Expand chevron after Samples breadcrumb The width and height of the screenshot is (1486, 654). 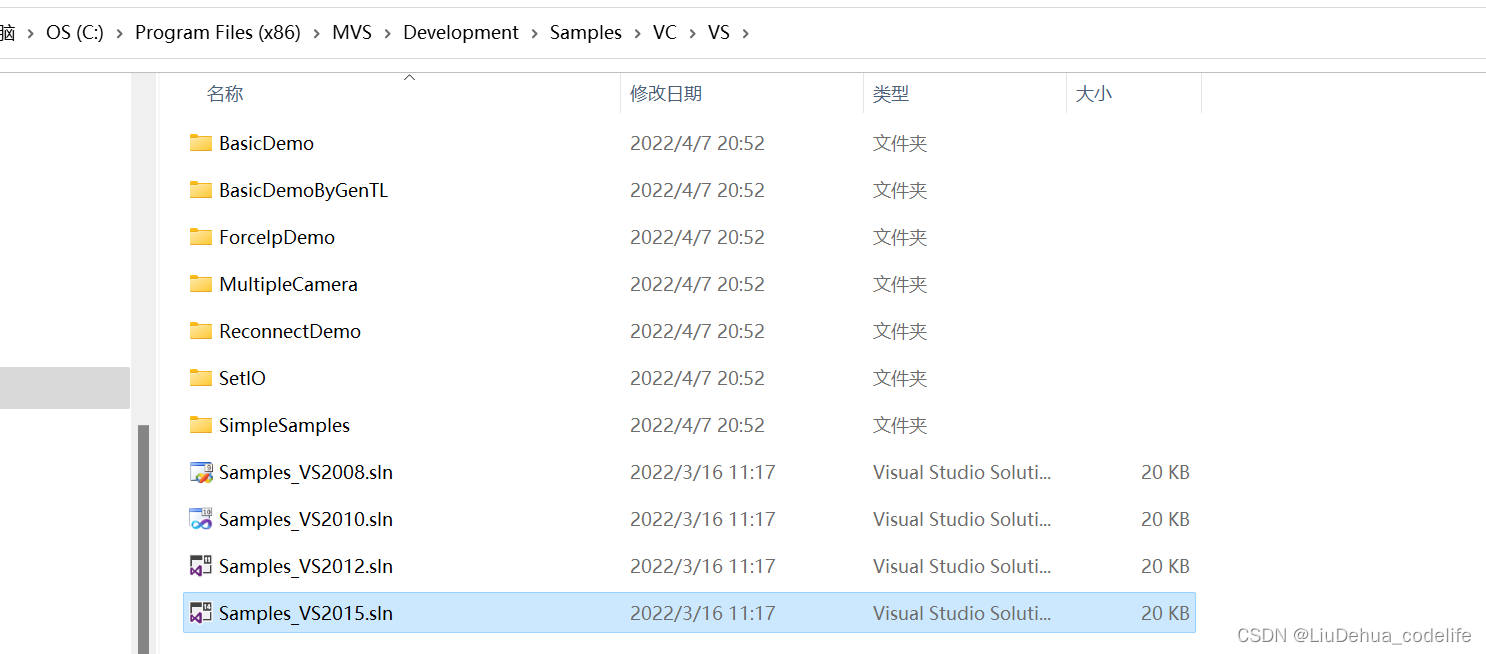pos(638,33)
